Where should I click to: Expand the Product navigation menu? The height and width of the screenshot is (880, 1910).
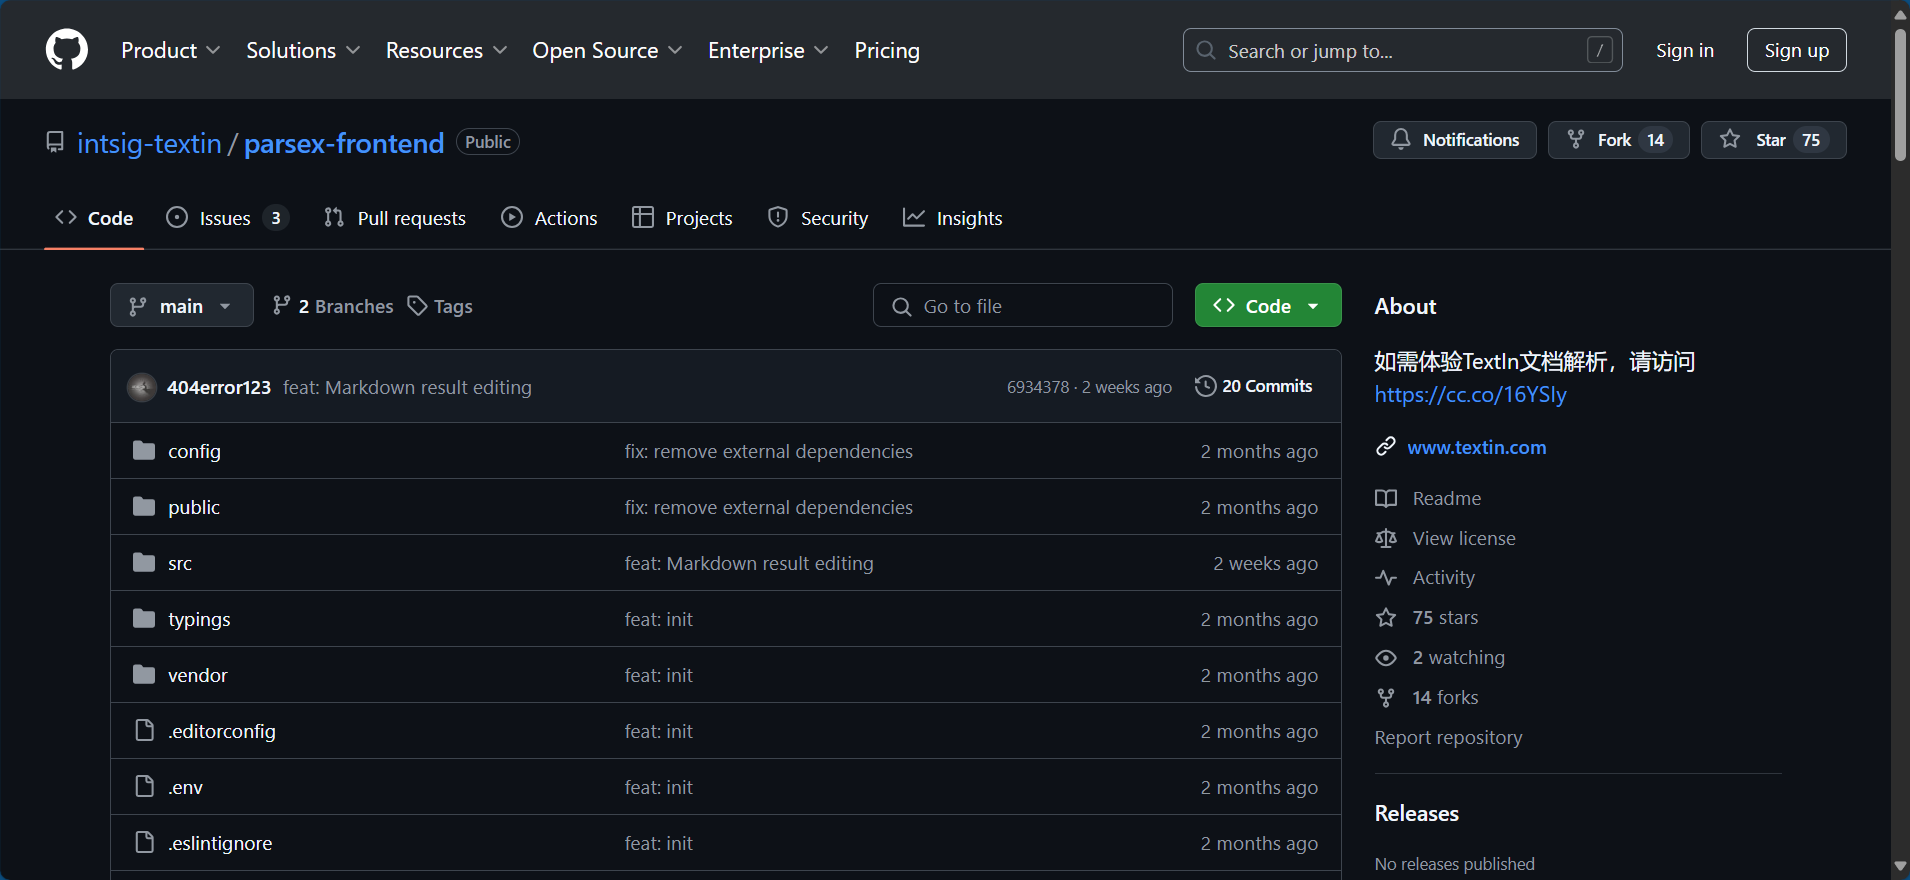click(x=170, y=50)
